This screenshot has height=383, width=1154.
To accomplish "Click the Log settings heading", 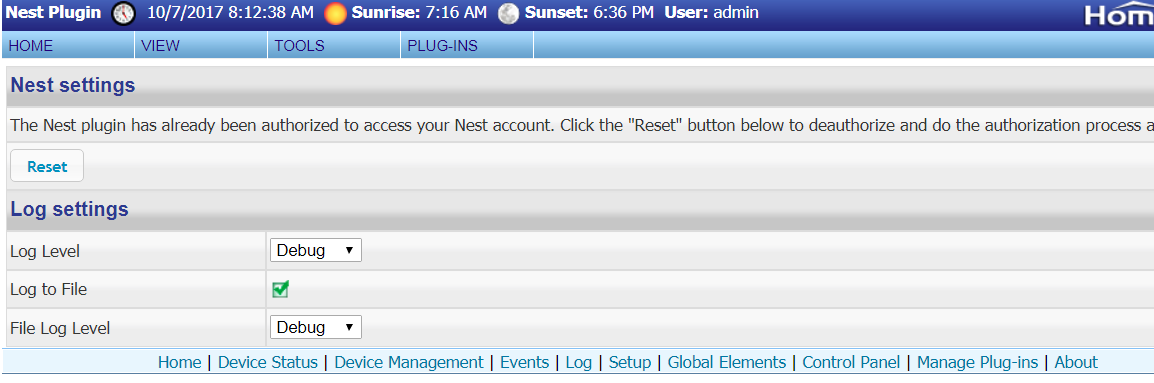I will [70, 209].
